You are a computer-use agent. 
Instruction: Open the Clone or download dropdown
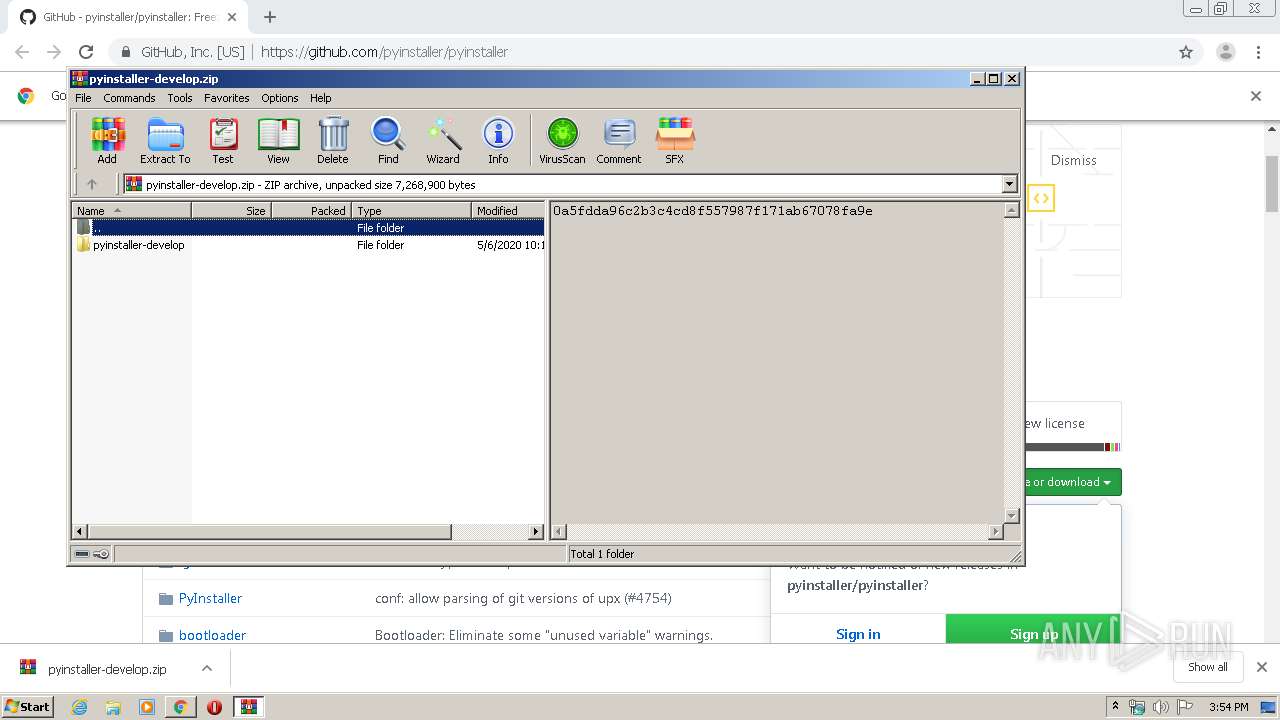click(1072, 482)
